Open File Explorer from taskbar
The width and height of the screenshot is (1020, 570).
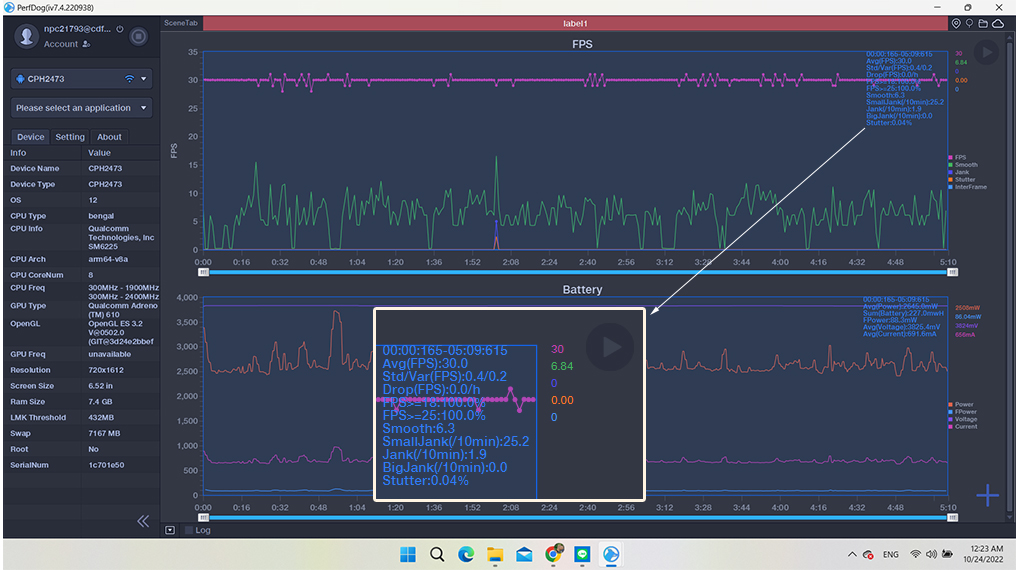point(495,554)
